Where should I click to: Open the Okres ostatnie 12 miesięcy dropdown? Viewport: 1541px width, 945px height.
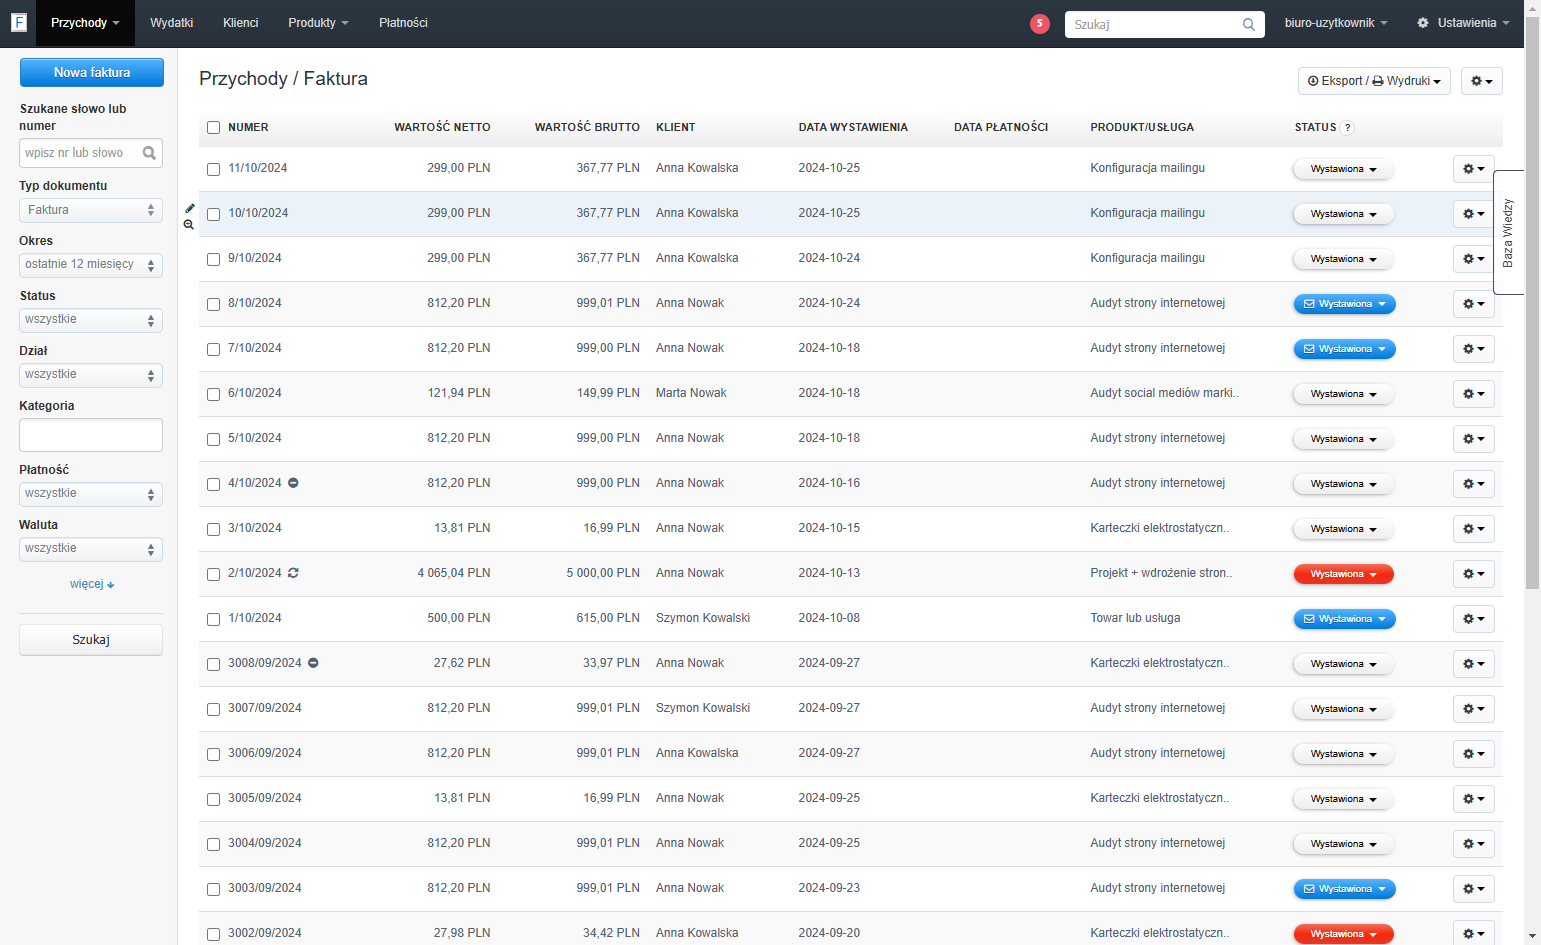91,265
